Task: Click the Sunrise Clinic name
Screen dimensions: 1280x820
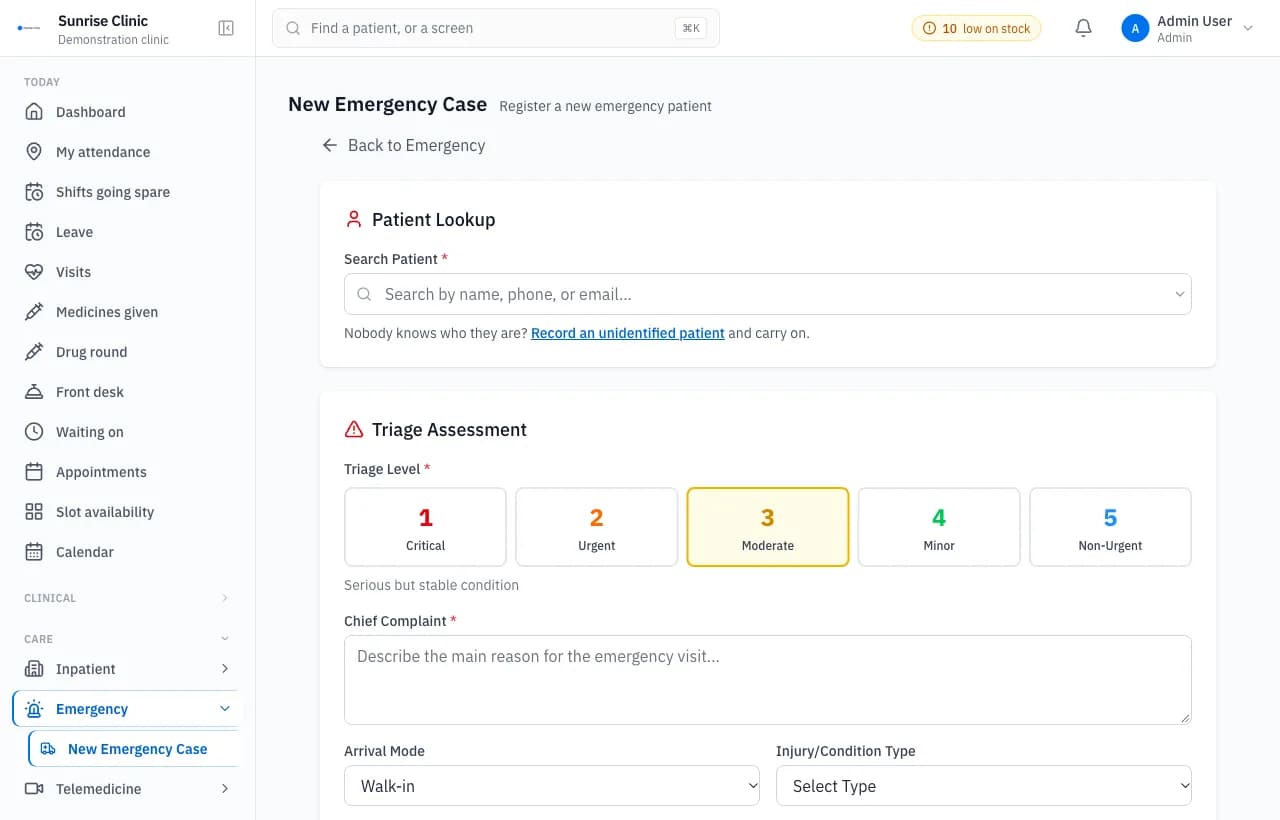Action: point(103,20)
